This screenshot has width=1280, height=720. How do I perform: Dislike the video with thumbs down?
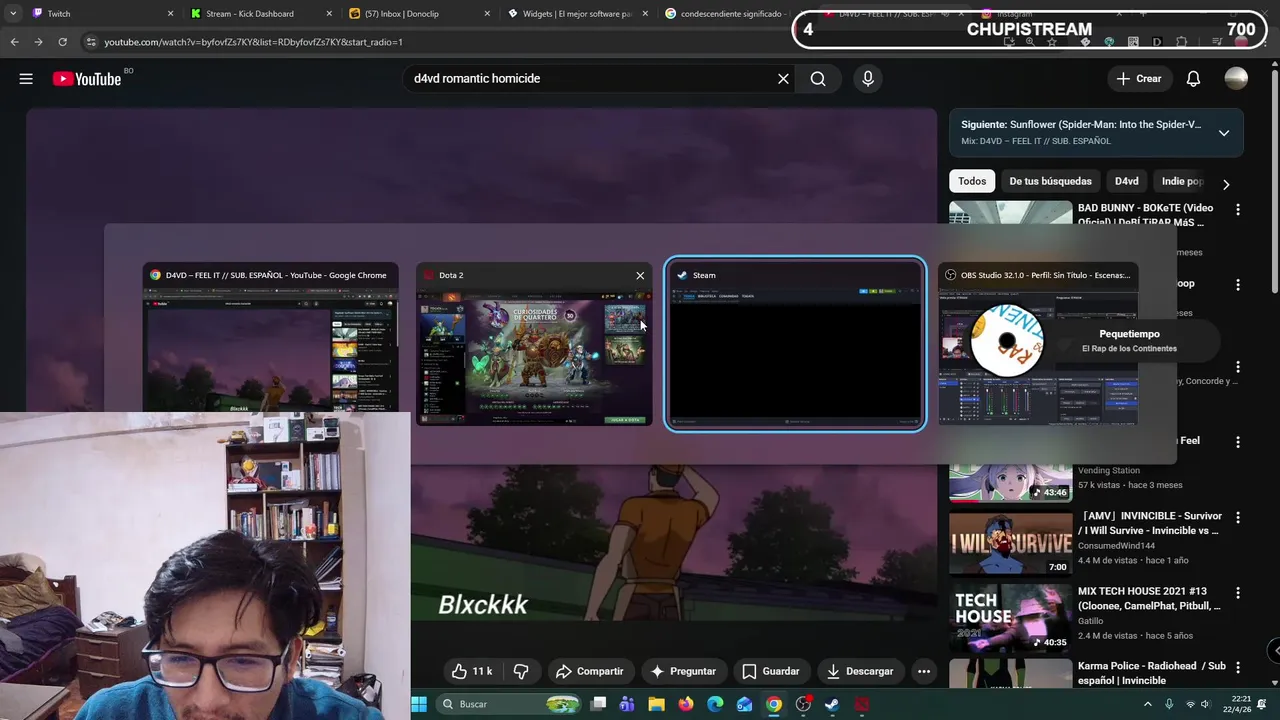coord(520,671)
